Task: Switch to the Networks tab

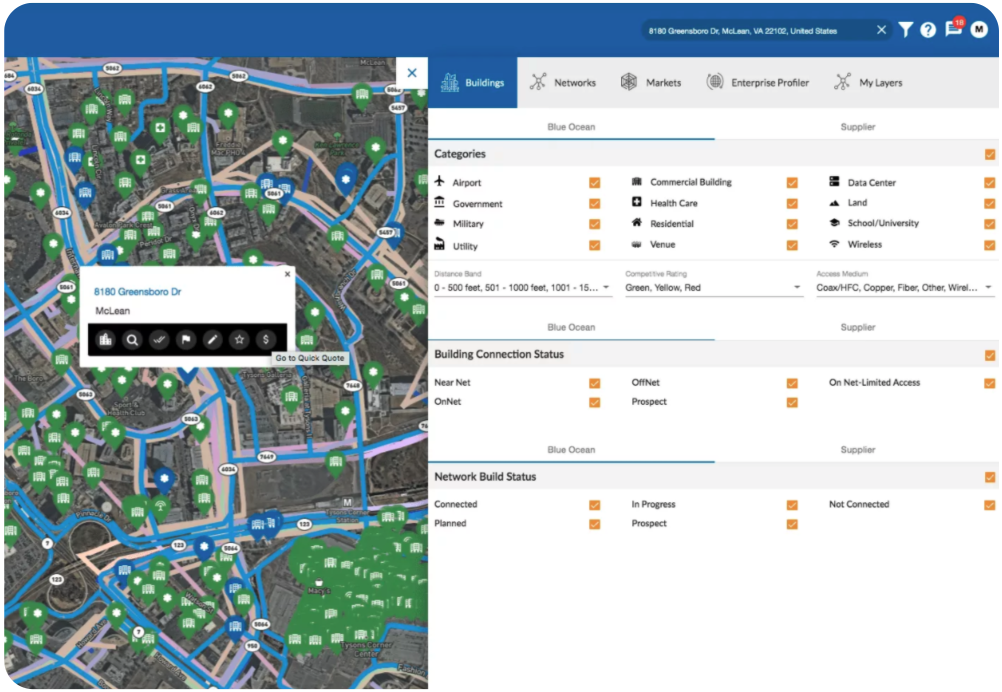Action: click(x=563, y=83)
